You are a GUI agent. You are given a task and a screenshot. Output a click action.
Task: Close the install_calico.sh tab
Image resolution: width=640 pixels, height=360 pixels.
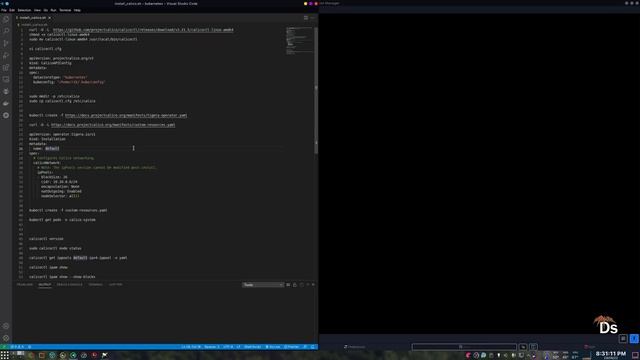pos(49,18)
